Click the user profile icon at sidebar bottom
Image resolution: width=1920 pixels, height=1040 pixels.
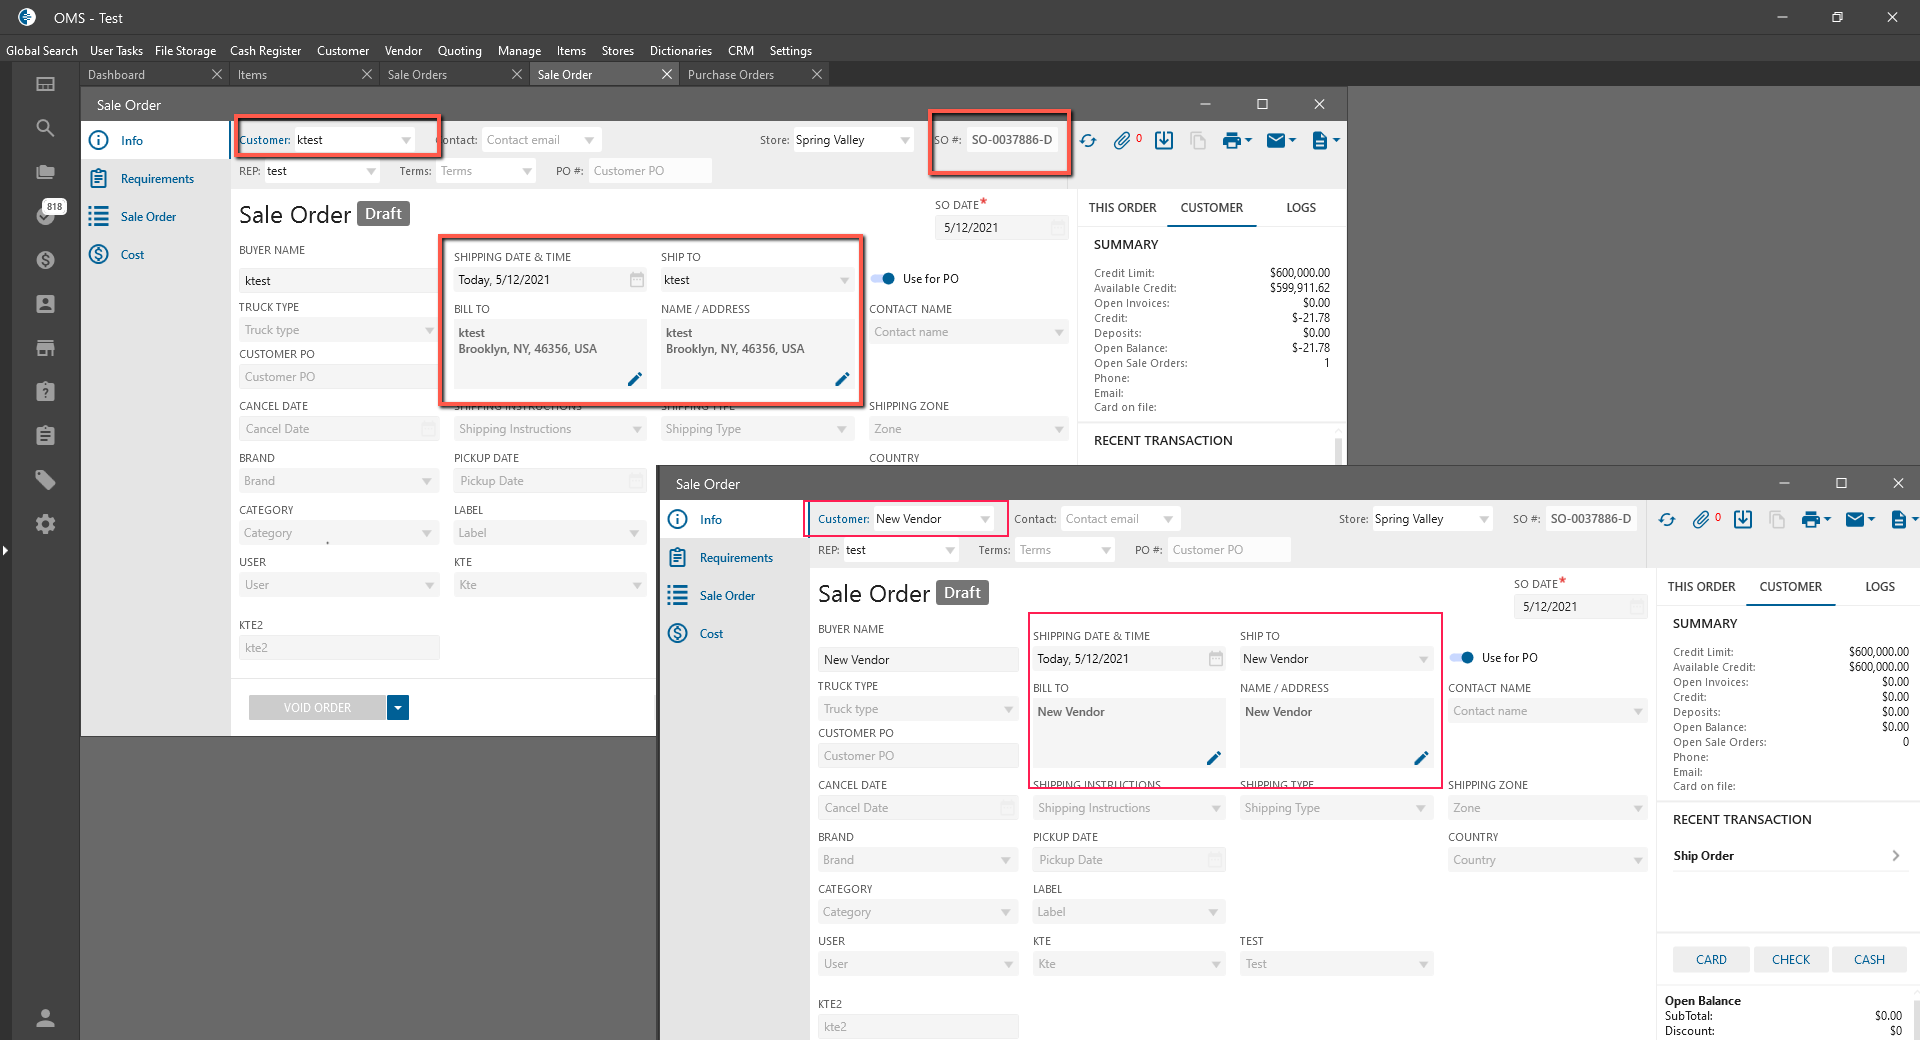45,1018
